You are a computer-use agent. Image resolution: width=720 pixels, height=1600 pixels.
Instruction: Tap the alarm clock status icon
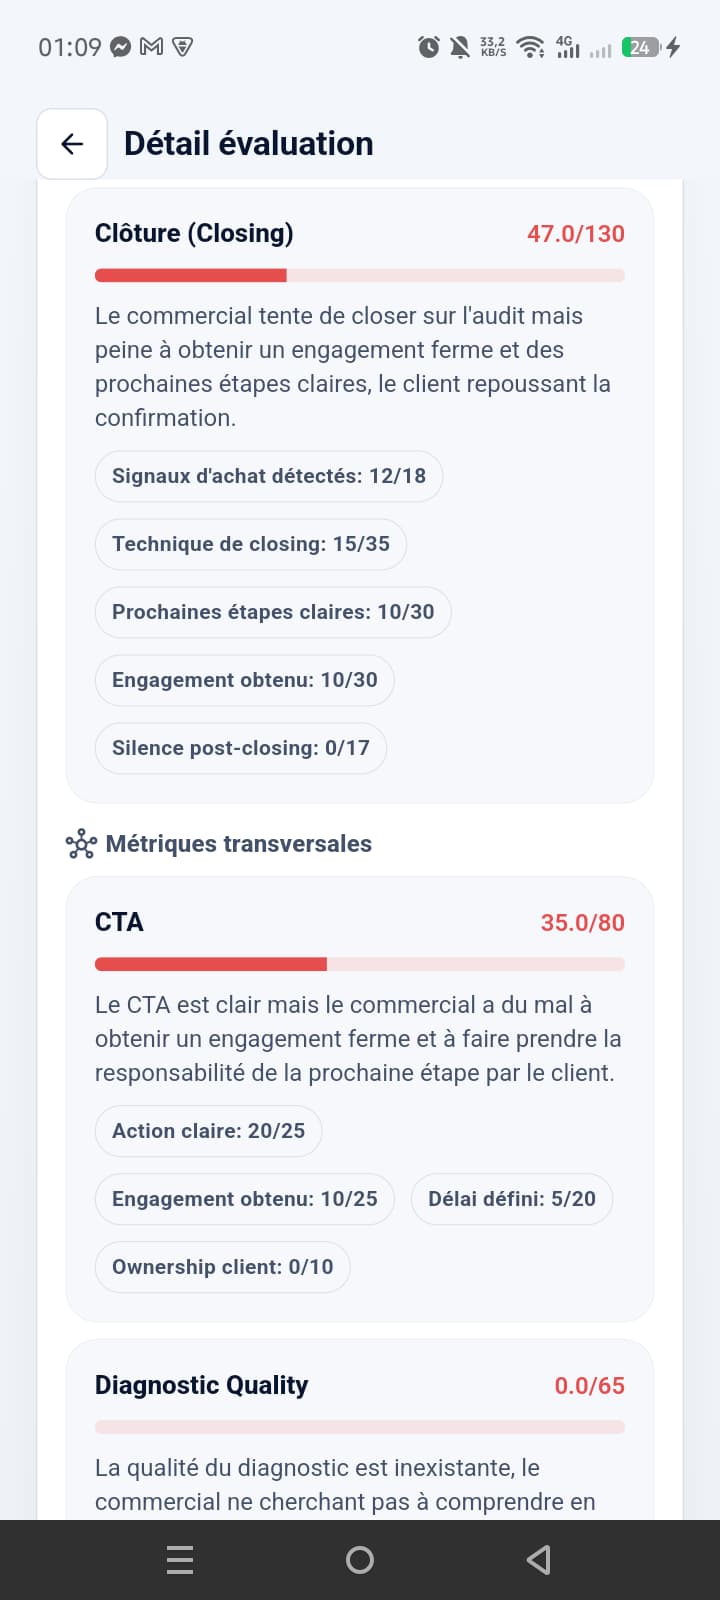429,47
